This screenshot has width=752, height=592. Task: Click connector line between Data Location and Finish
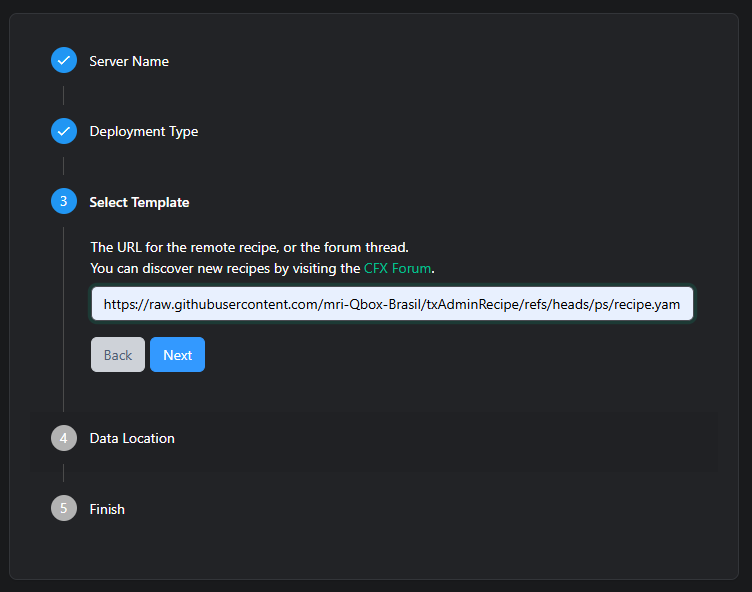point(64,473)
